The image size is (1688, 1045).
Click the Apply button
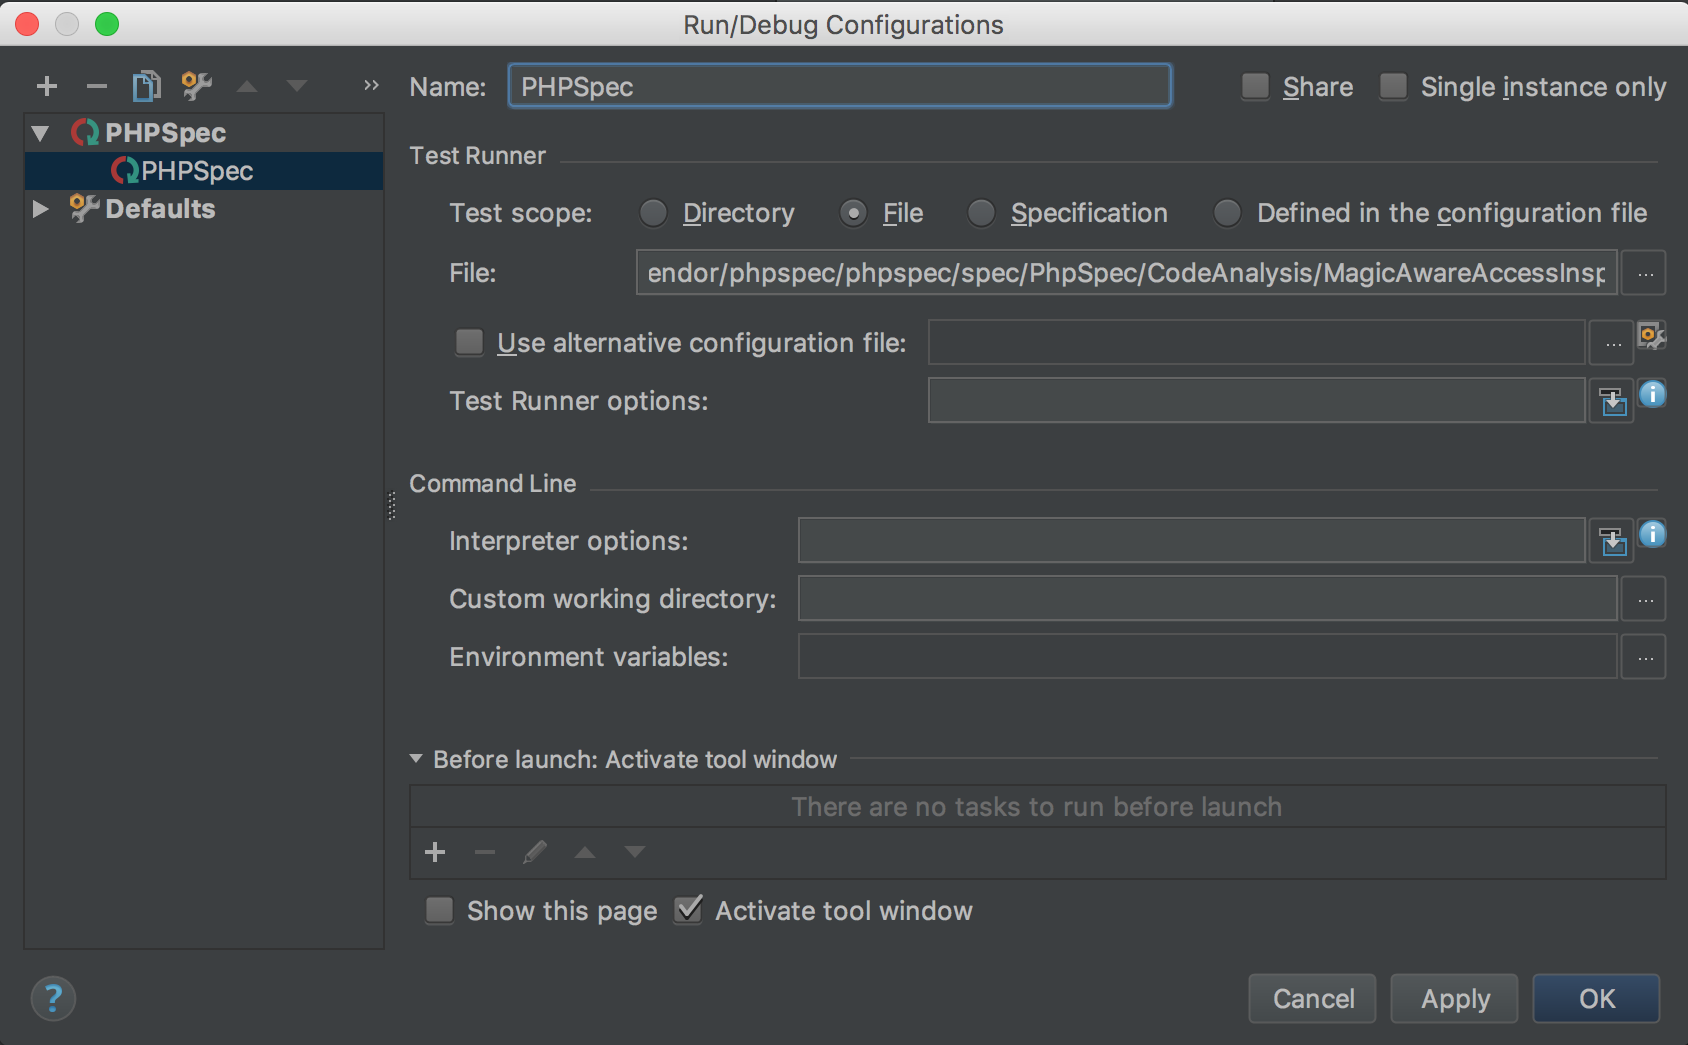pos(1455,998)
